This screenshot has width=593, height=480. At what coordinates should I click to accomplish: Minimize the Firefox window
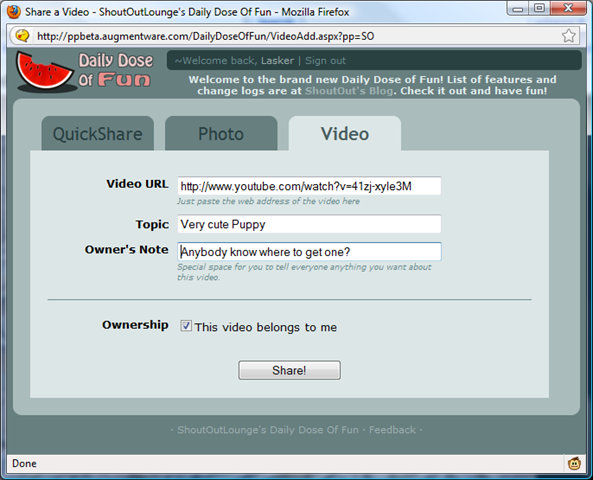518,8
